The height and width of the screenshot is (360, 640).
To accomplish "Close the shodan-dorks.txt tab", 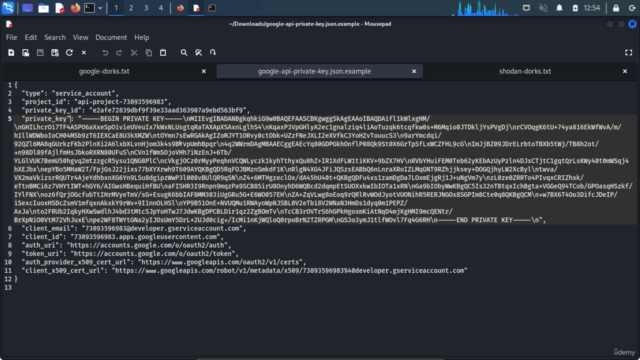I will click(624, 71).
